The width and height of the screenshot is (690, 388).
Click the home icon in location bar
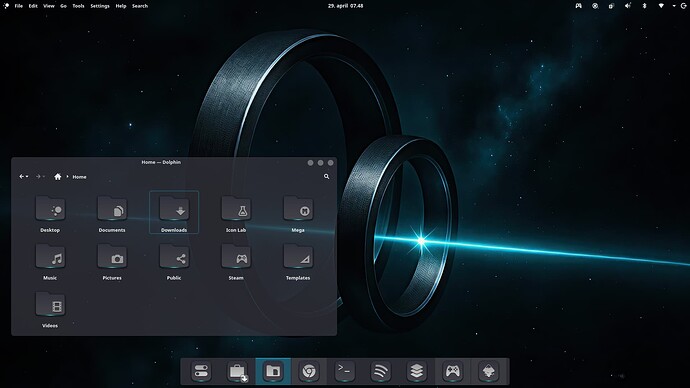pyautogui.click(x=58, y=176)
